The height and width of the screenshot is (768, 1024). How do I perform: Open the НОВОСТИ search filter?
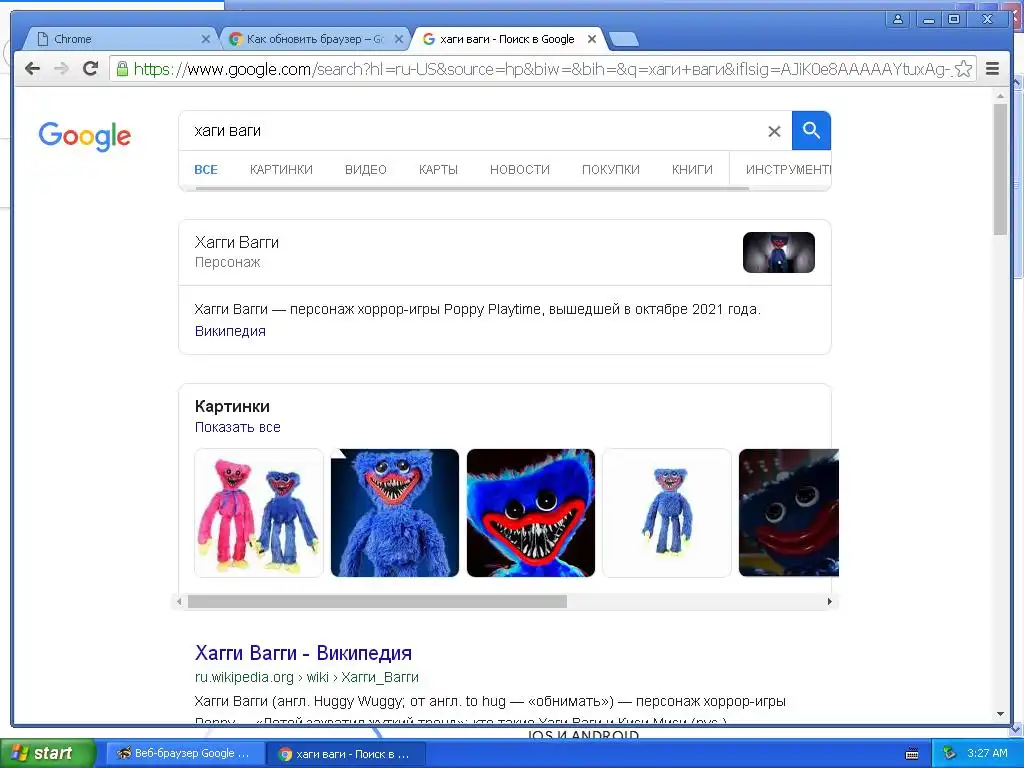point(520,170)
